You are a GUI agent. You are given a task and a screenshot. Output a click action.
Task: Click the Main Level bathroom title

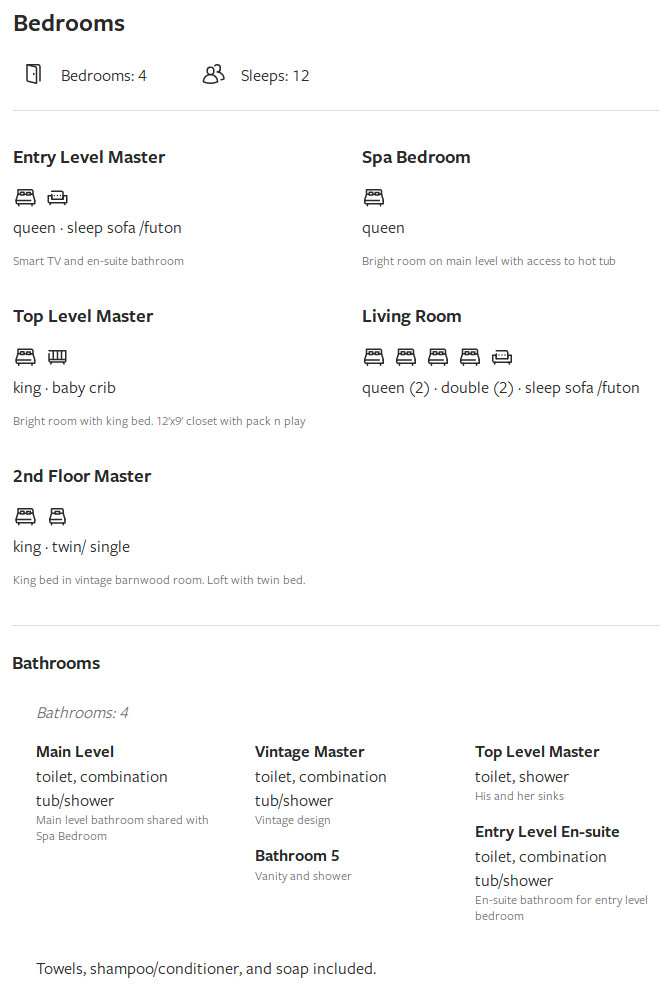coord(75,752)
